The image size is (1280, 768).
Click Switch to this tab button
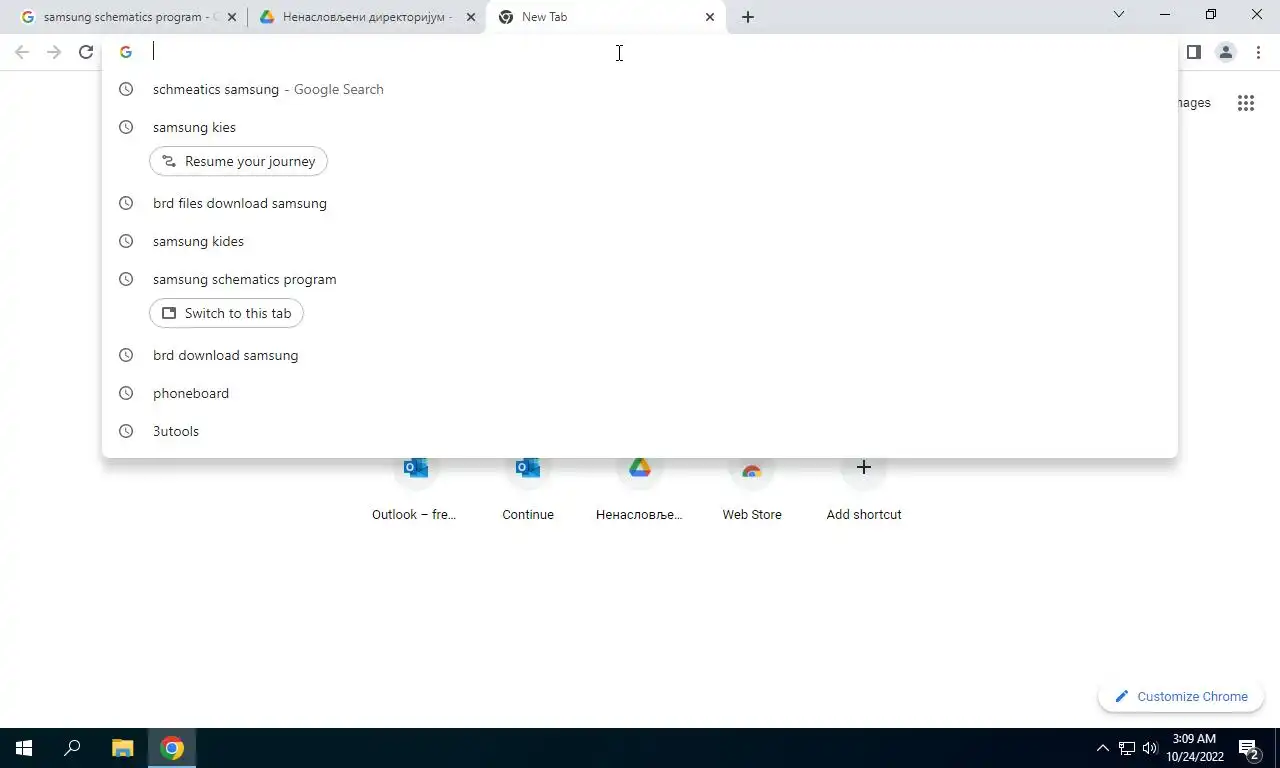point(226,313)
